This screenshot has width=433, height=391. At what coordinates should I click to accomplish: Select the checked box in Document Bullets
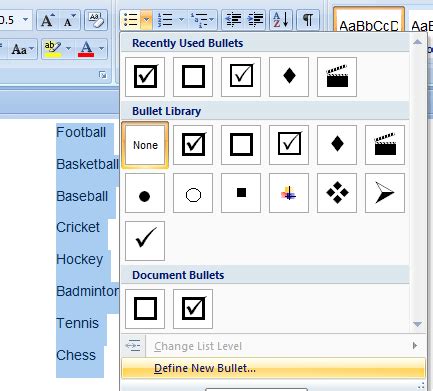[x=193, y=309]
